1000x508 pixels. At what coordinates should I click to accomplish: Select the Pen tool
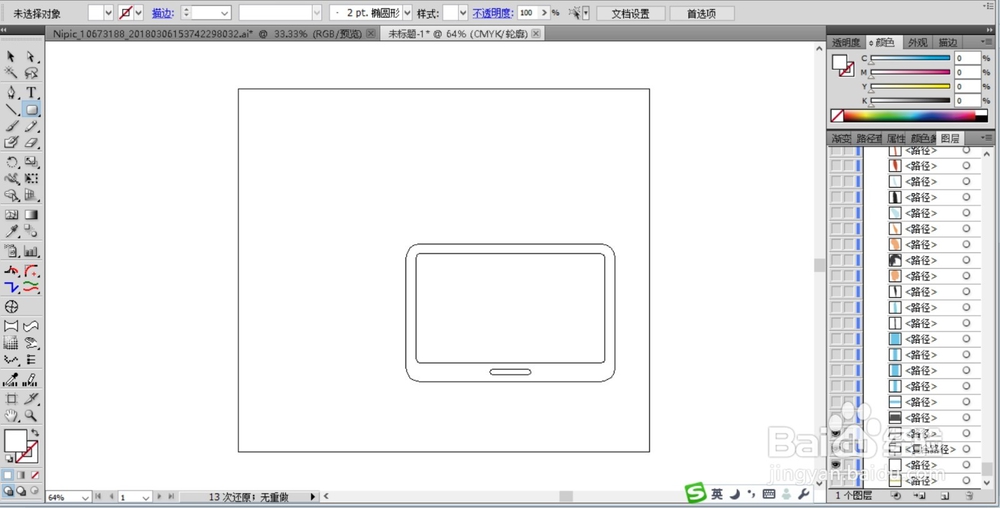[x=11, y=93]
